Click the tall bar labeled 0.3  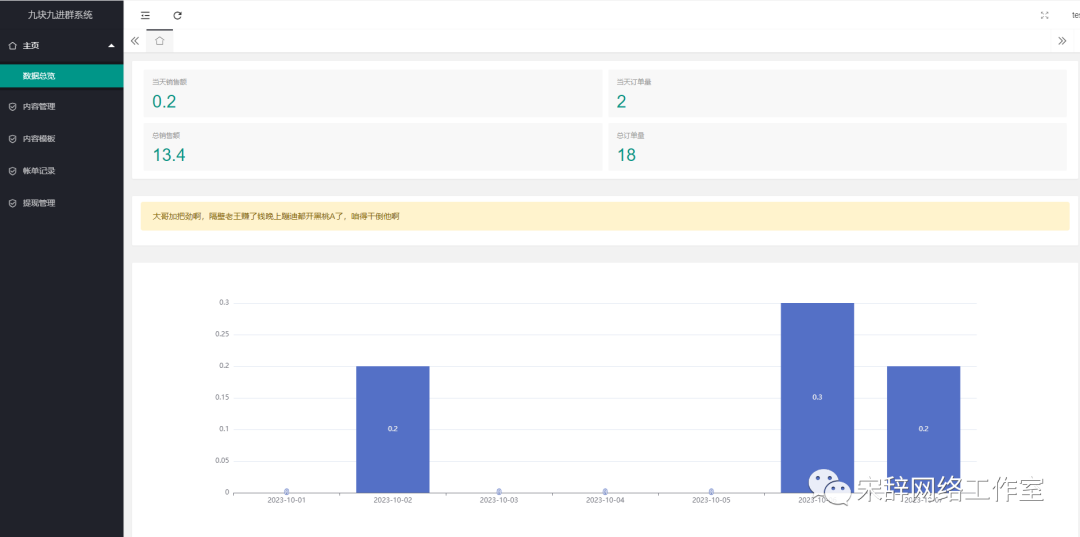pos(817,396)
